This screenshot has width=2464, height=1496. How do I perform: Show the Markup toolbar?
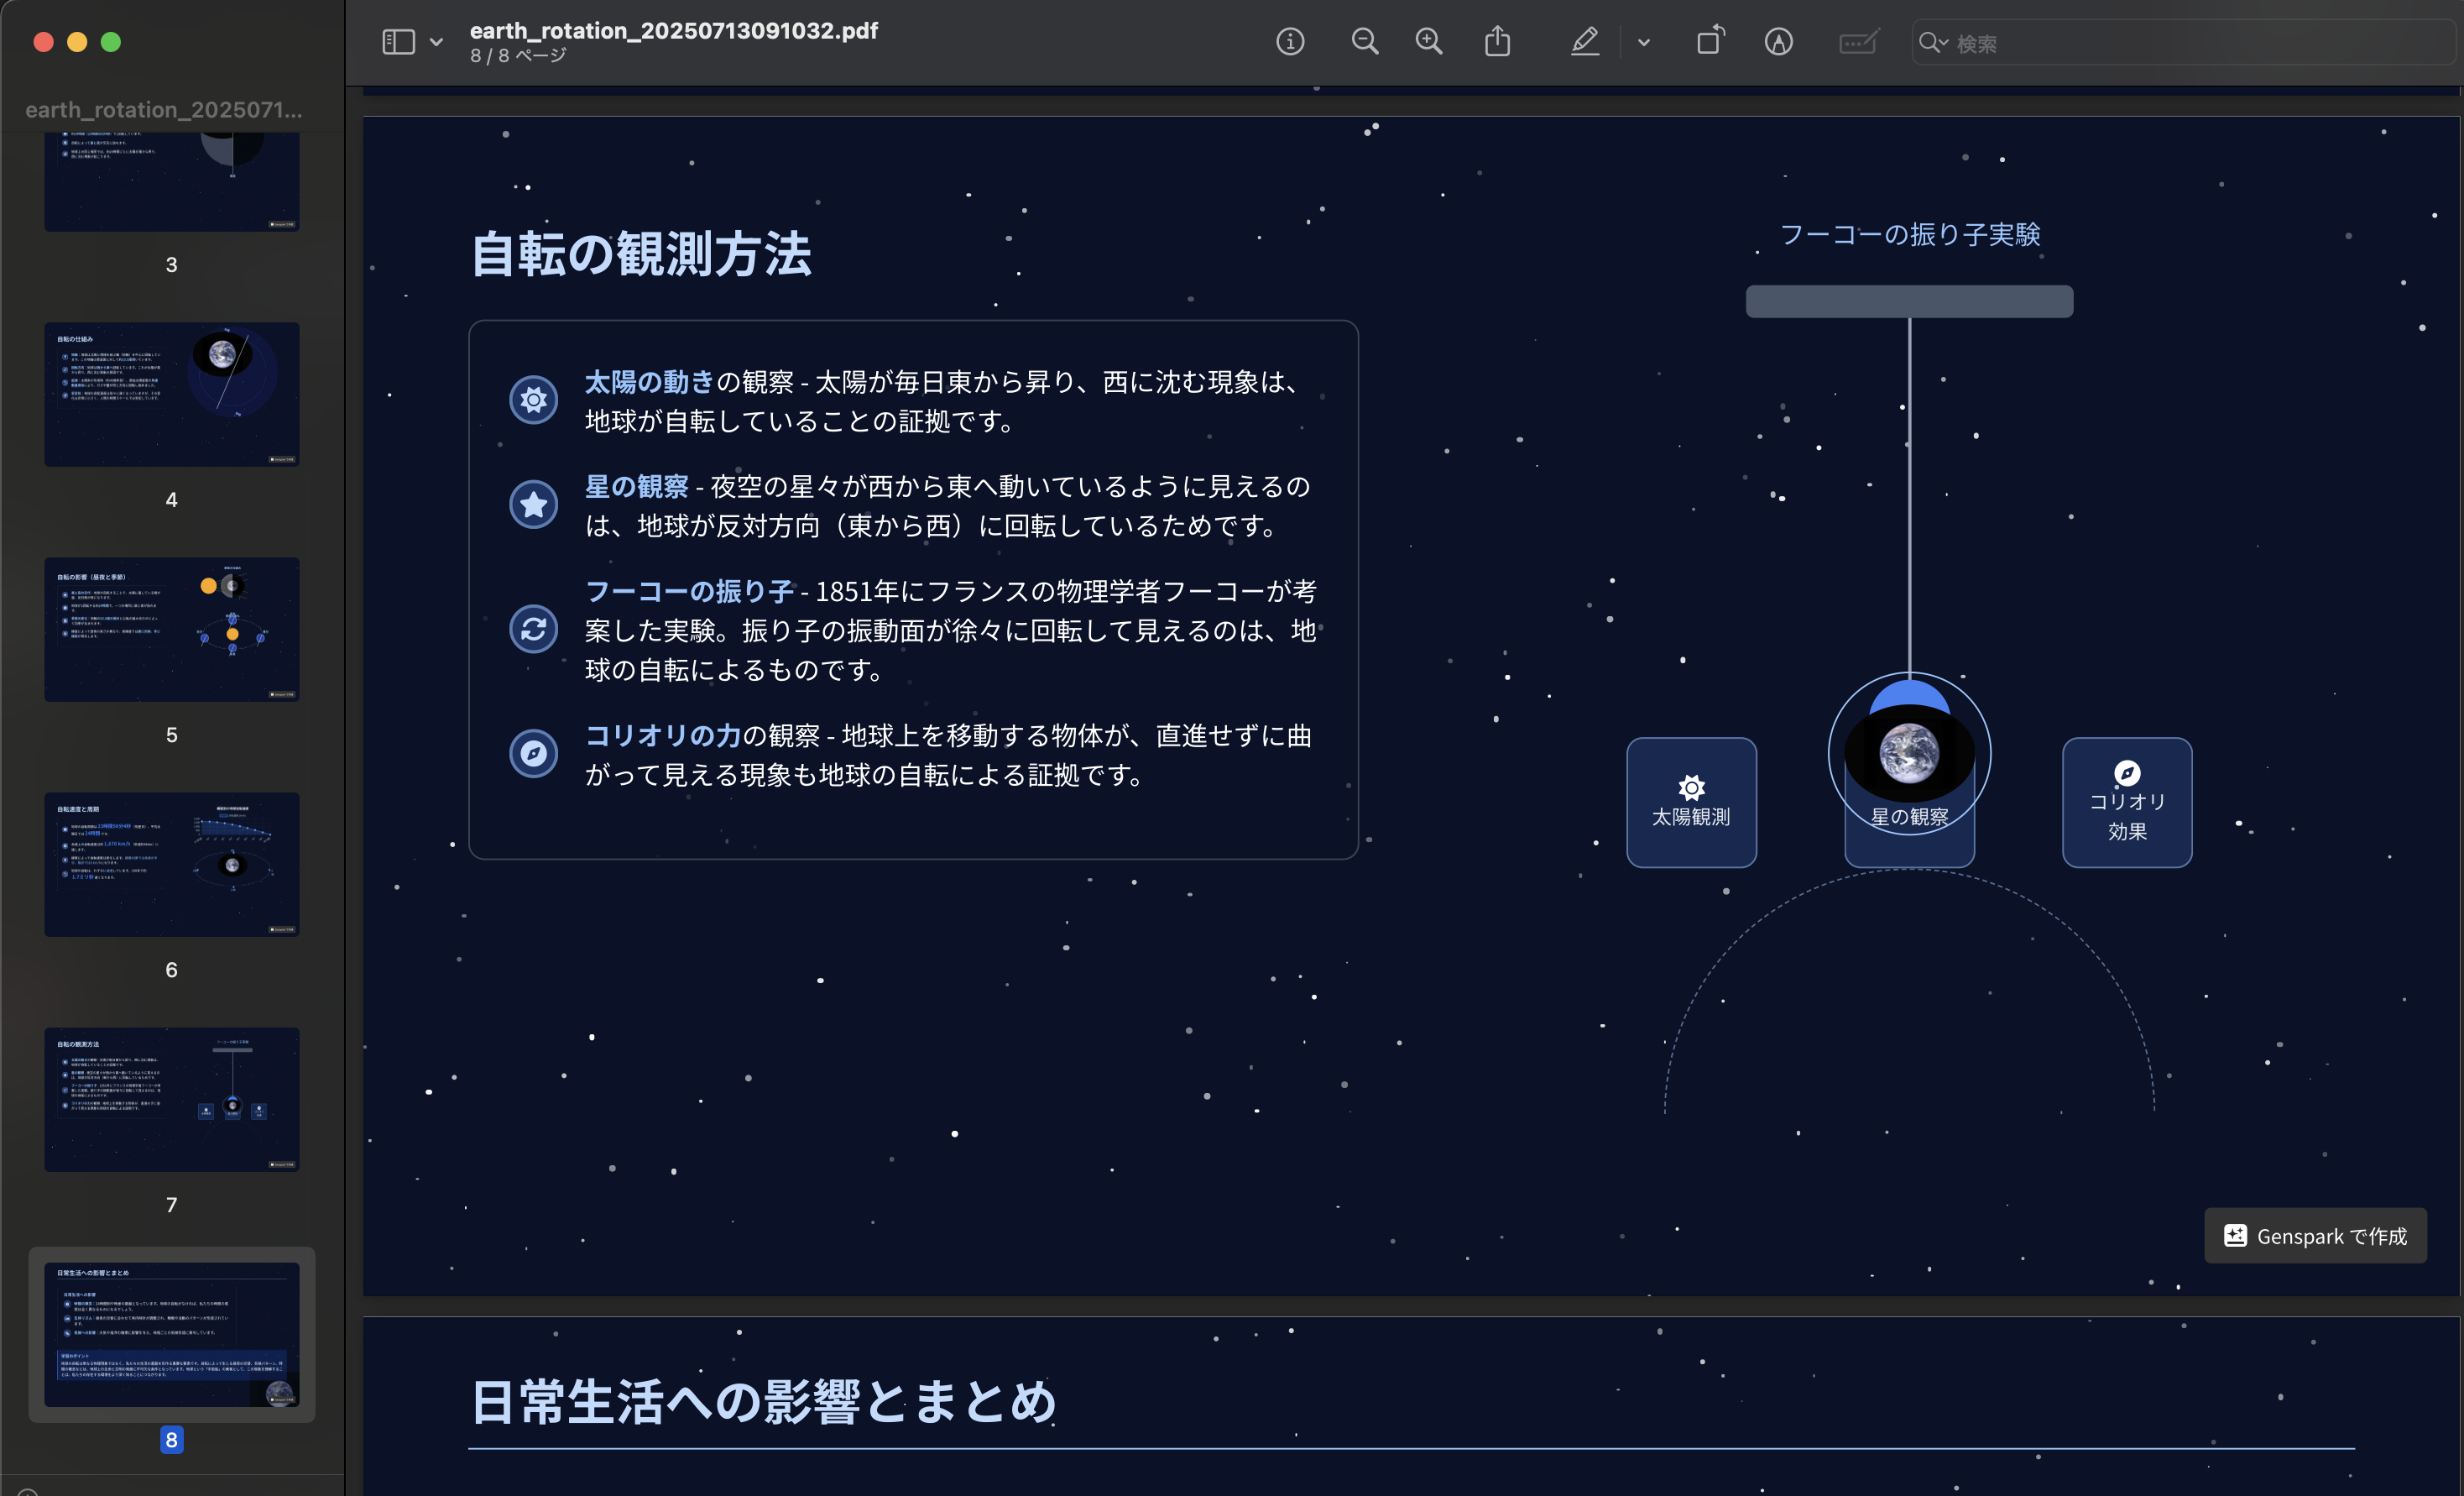1778,42
